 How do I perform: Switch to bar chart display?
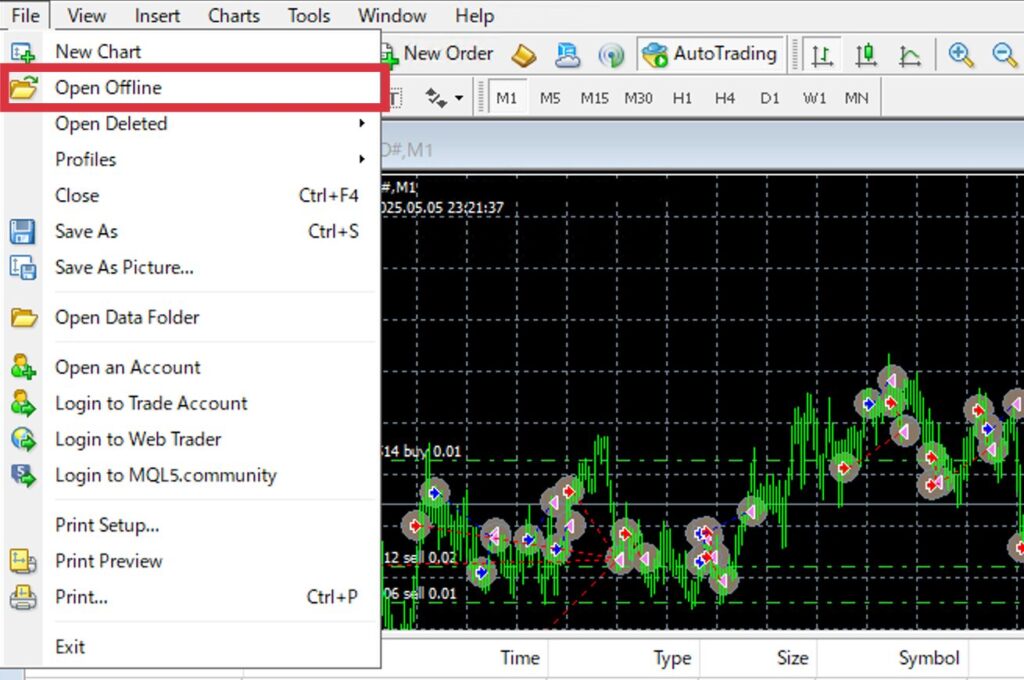pos(822,55)
